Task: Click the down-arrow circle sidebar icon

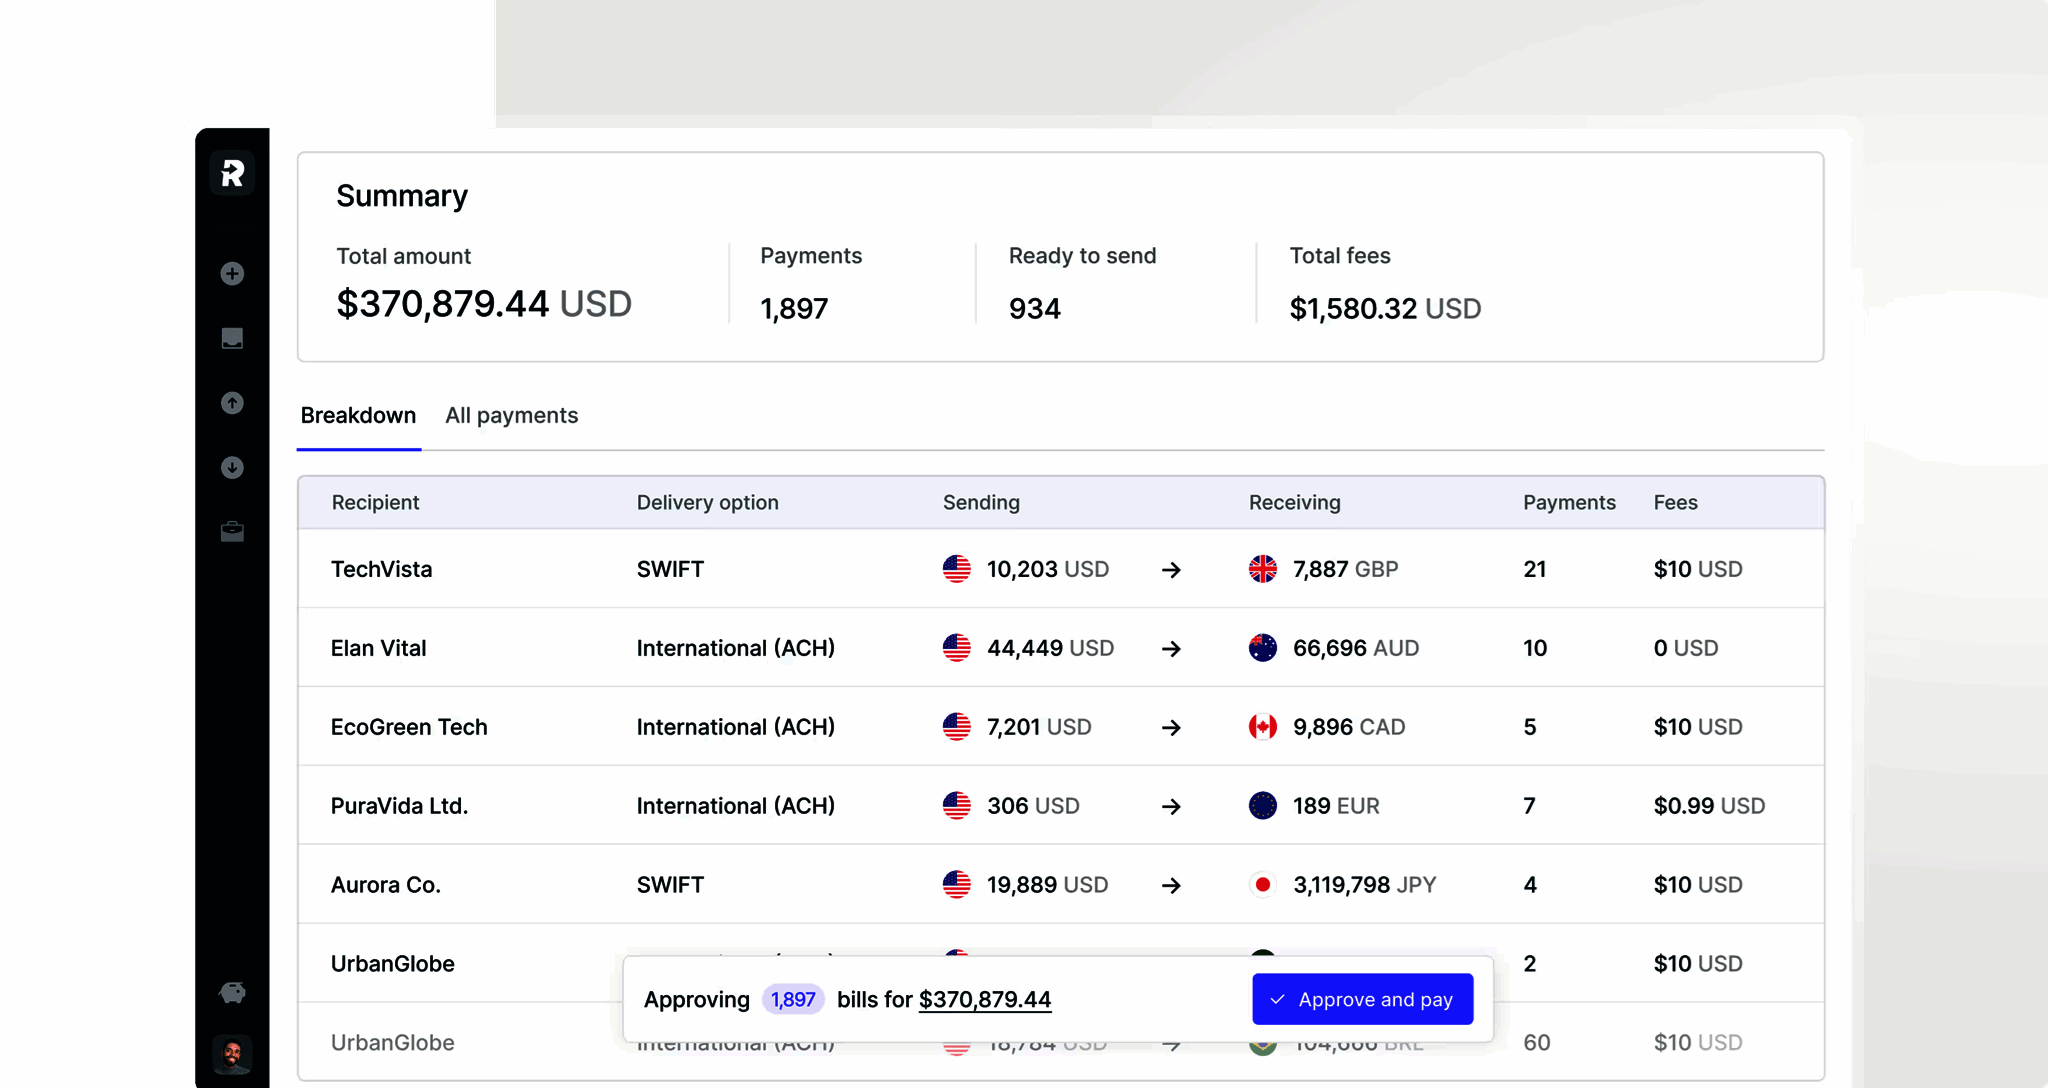Action: (232, 468)
